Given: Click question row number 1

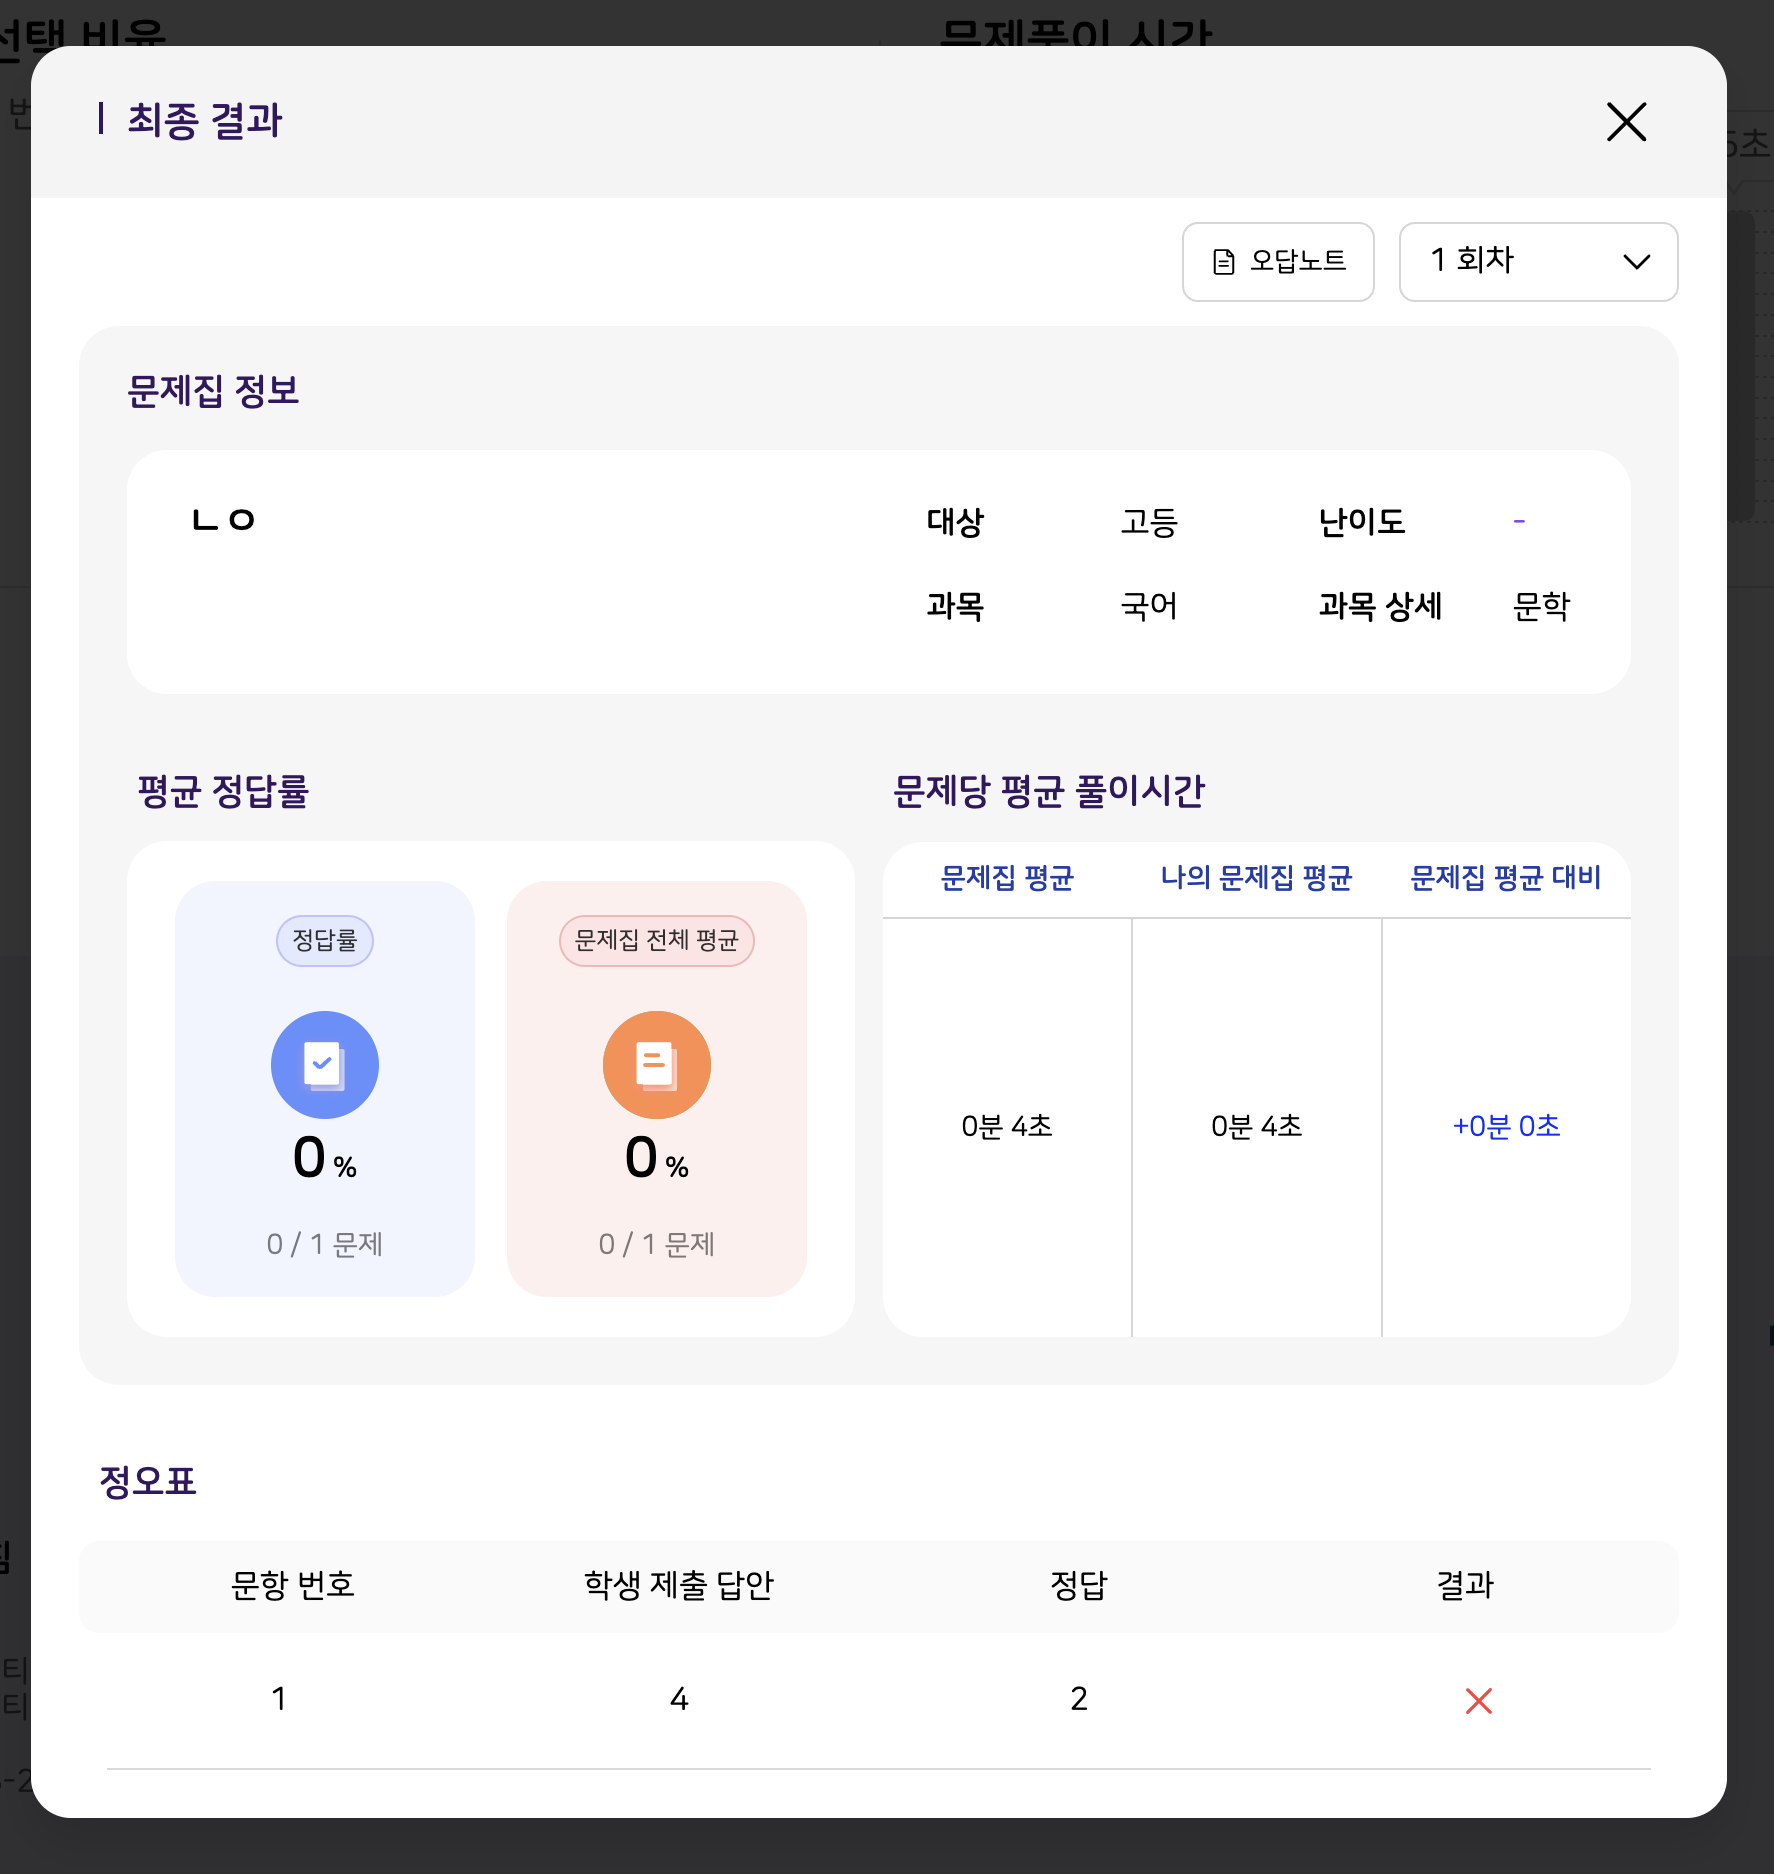Looking at the screenshot, I should pyautogui.click(x=279, y=1699).
